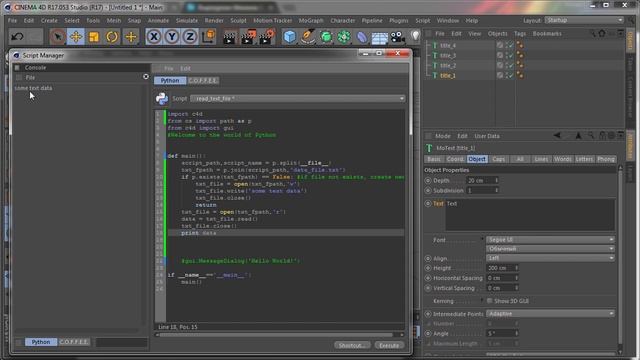Viewport: 640px width, 360px height.
Task: Select the spline Pen tool
Action: pos(308,37)
